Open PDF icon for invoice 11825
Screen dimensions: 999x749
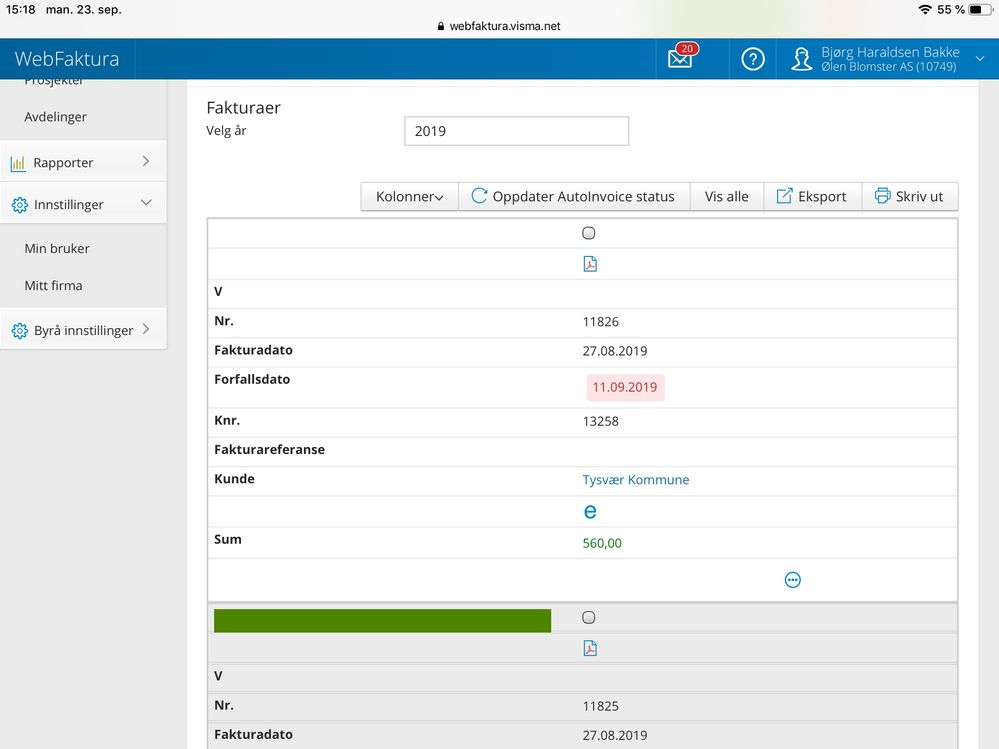coord(590,648)
